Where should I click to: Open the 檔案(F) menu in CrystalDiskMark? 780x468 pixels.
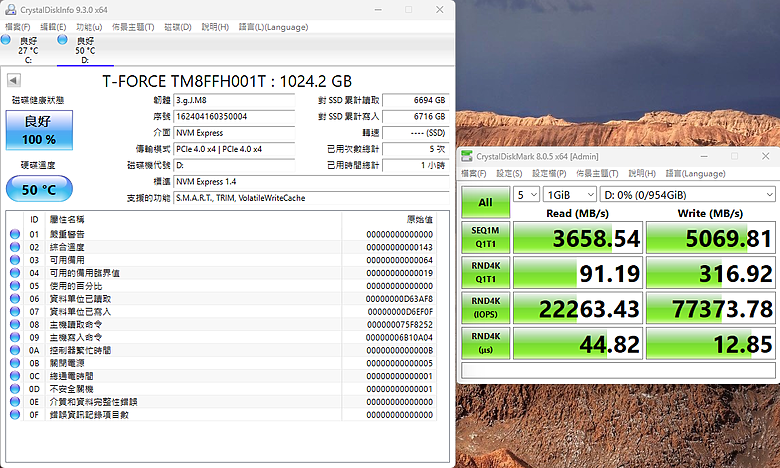pos(474,174)
